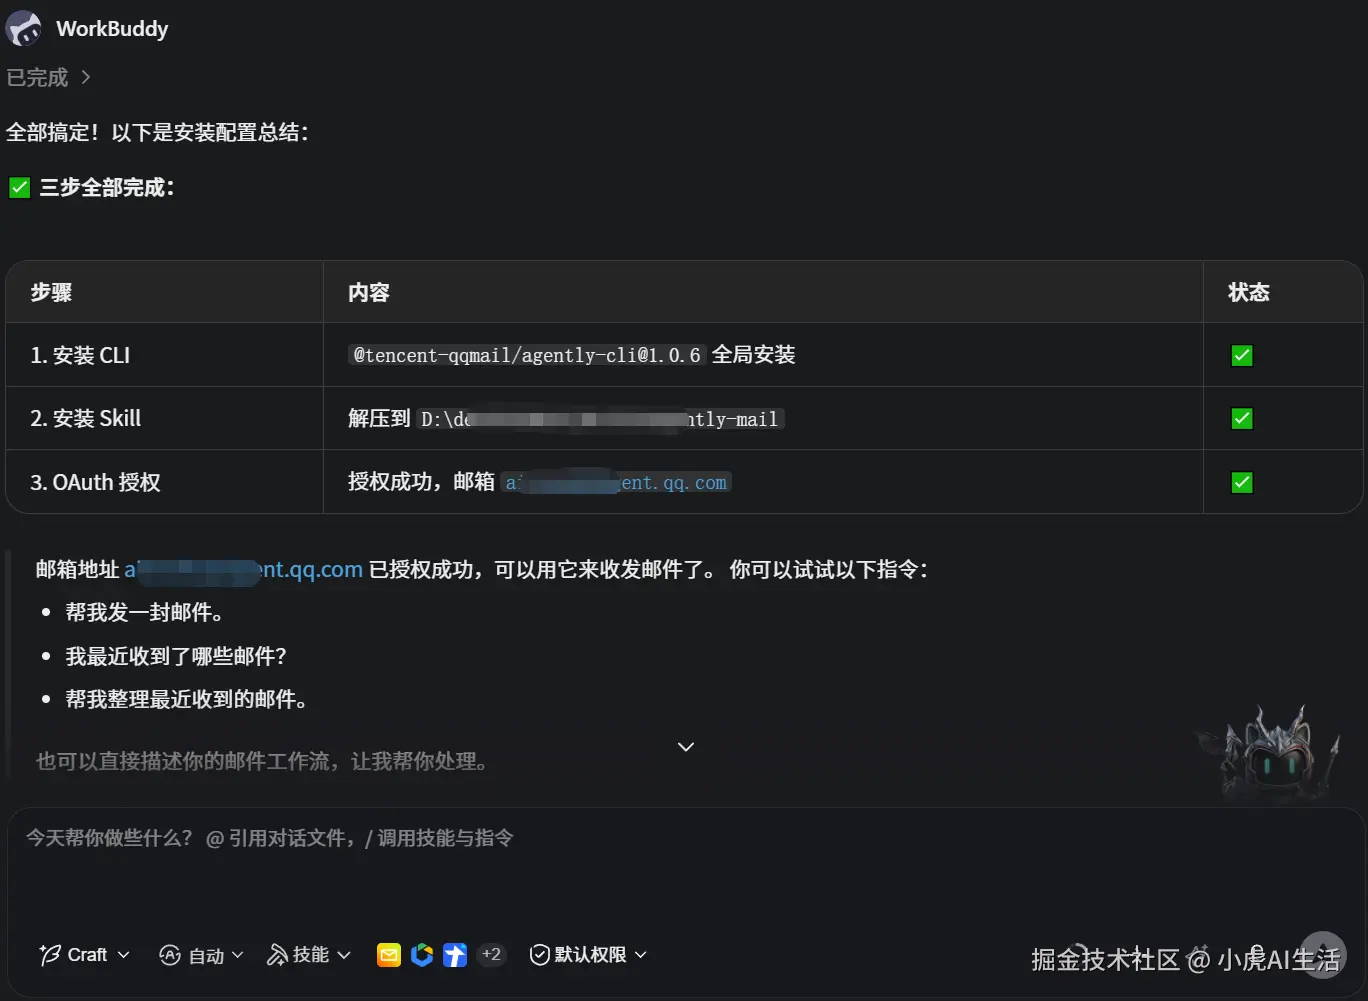Click the green check in the 安装 CLI row

coord(1242,355)
